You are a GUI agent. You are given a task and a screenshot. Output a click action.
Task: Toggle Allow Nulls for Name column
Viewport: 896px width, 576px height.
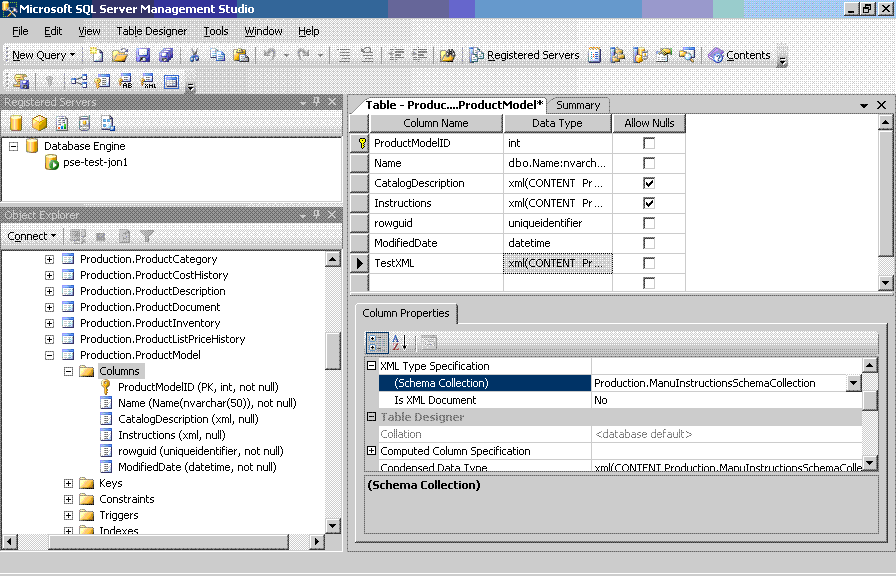coord(649,163)
